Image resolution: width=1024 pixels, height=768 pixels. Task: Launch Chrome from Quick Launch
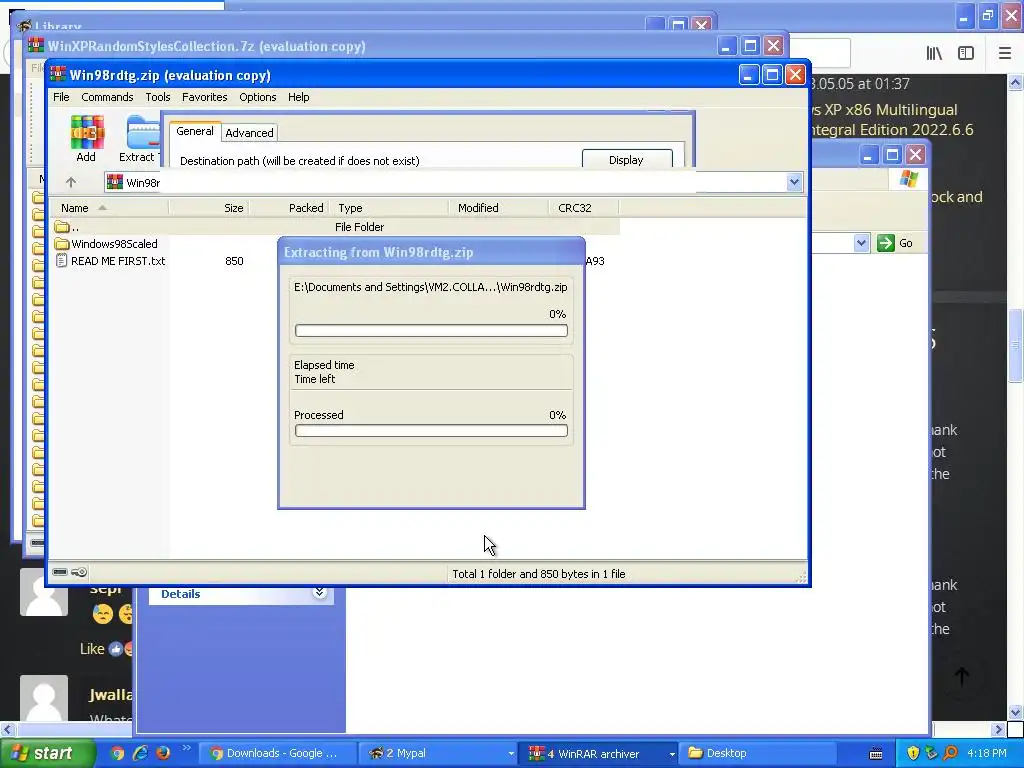pyautogui.click(x=117, y=753)
